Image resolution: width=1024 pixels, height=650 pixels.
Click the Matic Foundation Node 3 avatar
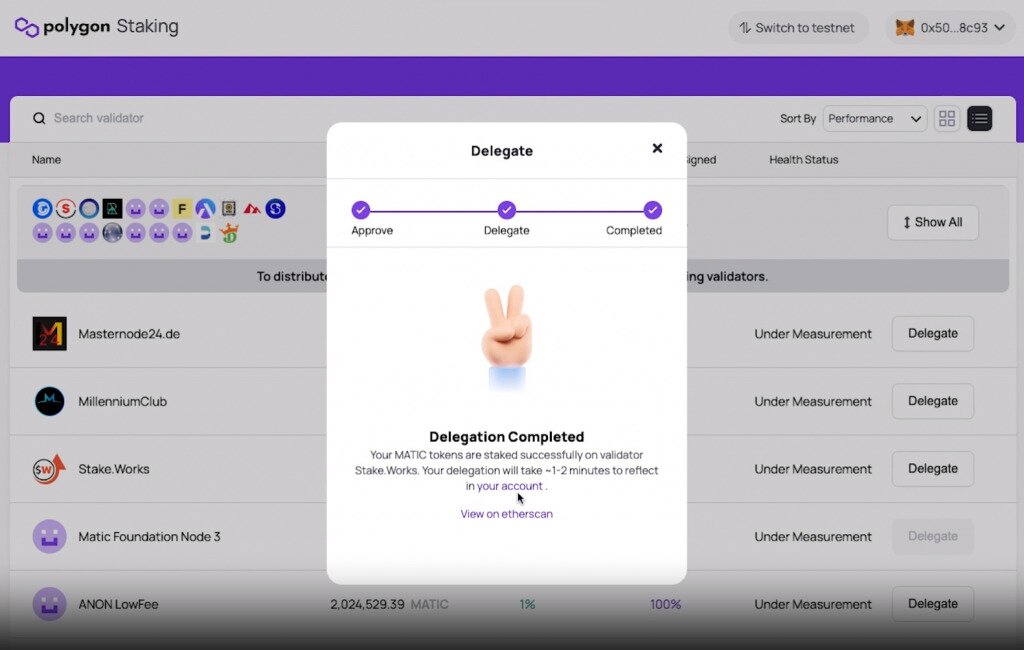(49, 537)
